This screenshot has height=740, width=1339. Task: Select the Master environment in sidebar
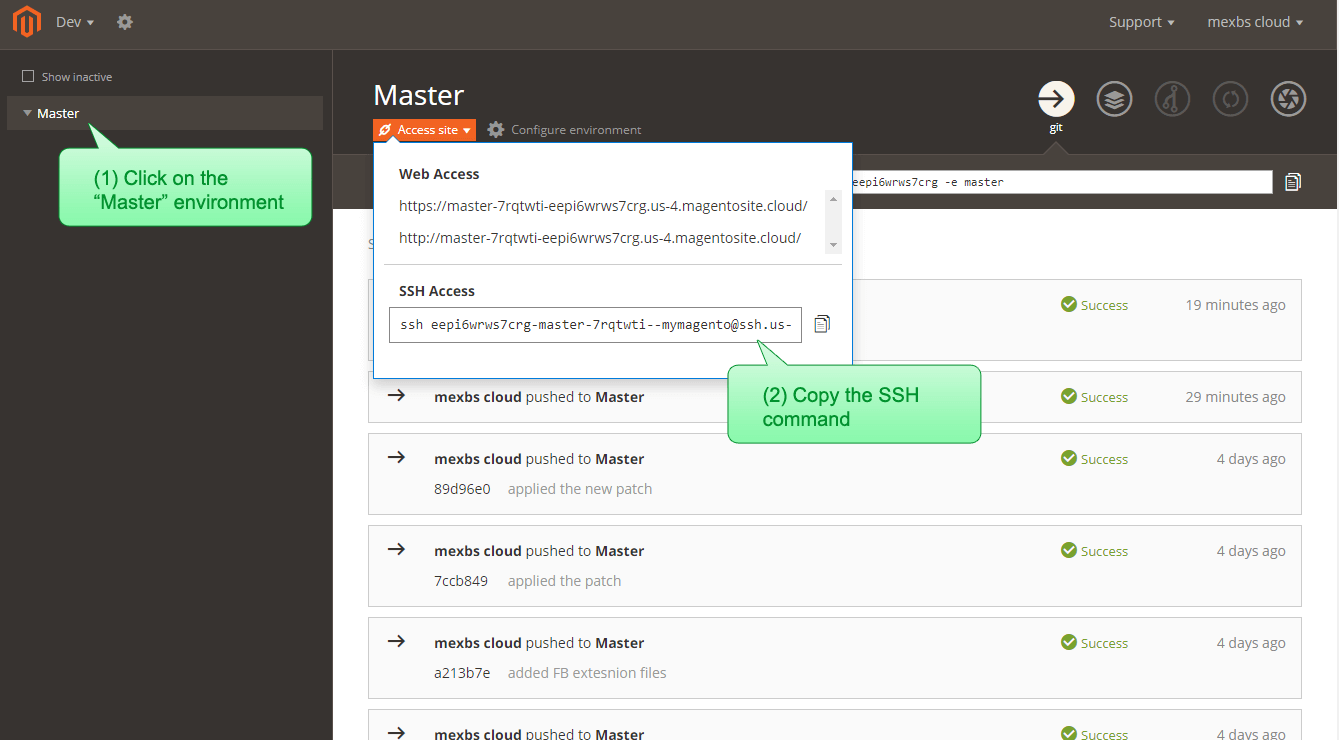pyautogui.click(x=58, y=113)
